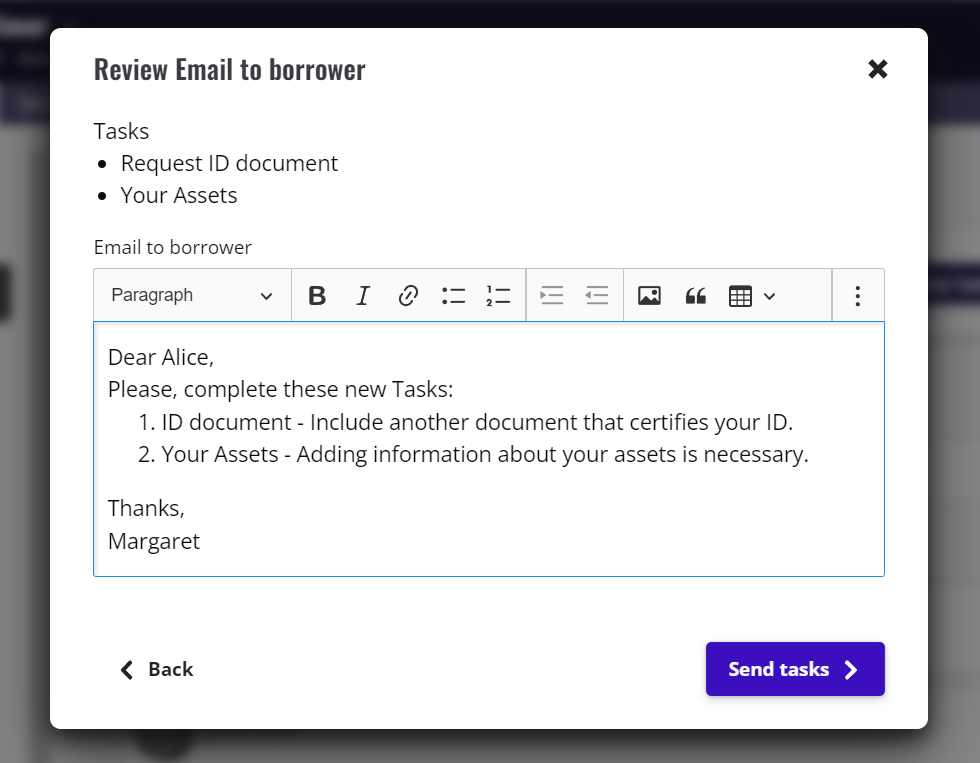Insert a hyperlink using the link icon
The width and height of the screenshot is (980, 763).
pyautogui.click(x=408, y=296)
